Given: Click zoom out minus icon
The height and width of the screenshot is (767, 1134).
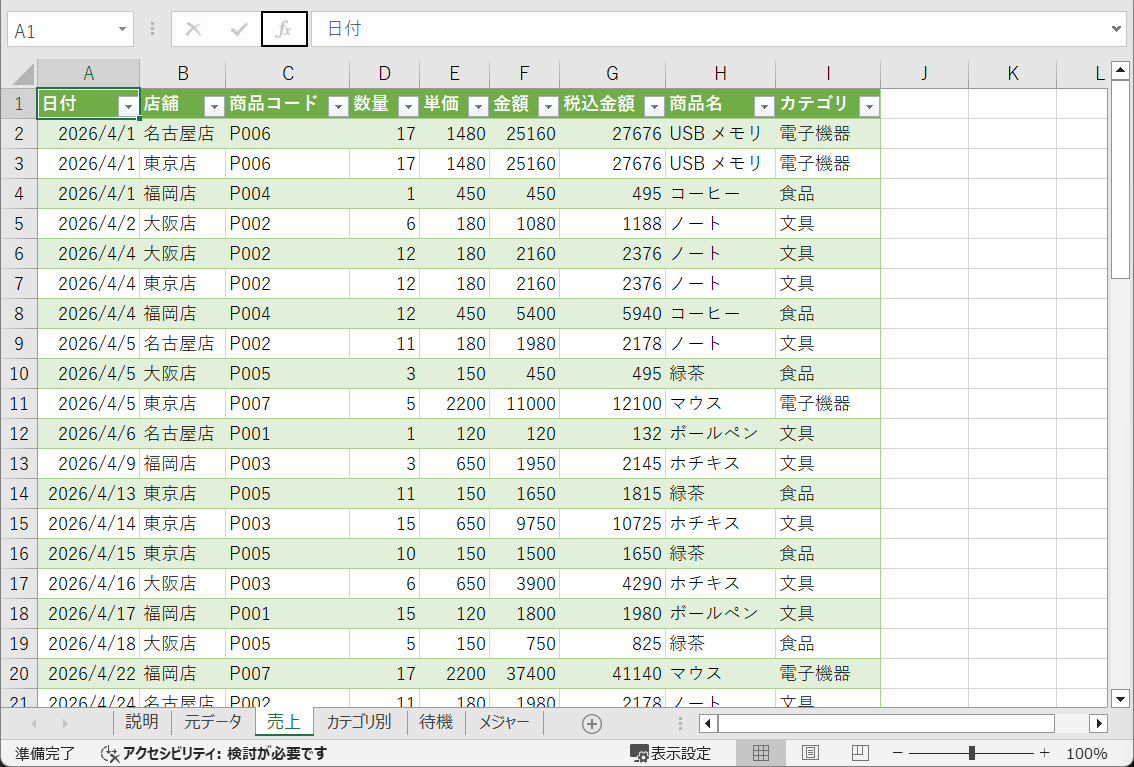Looking at the screenshot, I should click(x=898, y=753).
